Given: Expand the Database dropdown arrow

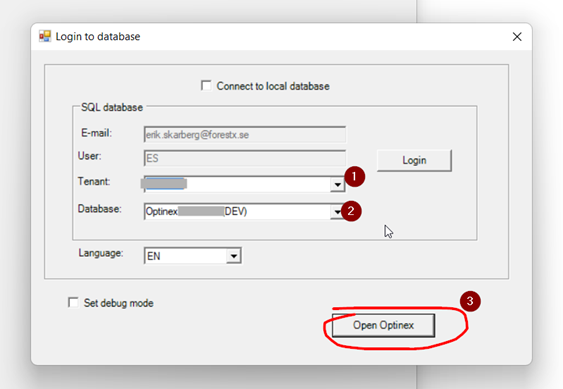Looking at the screenshot, I should [x=336, y=212].
